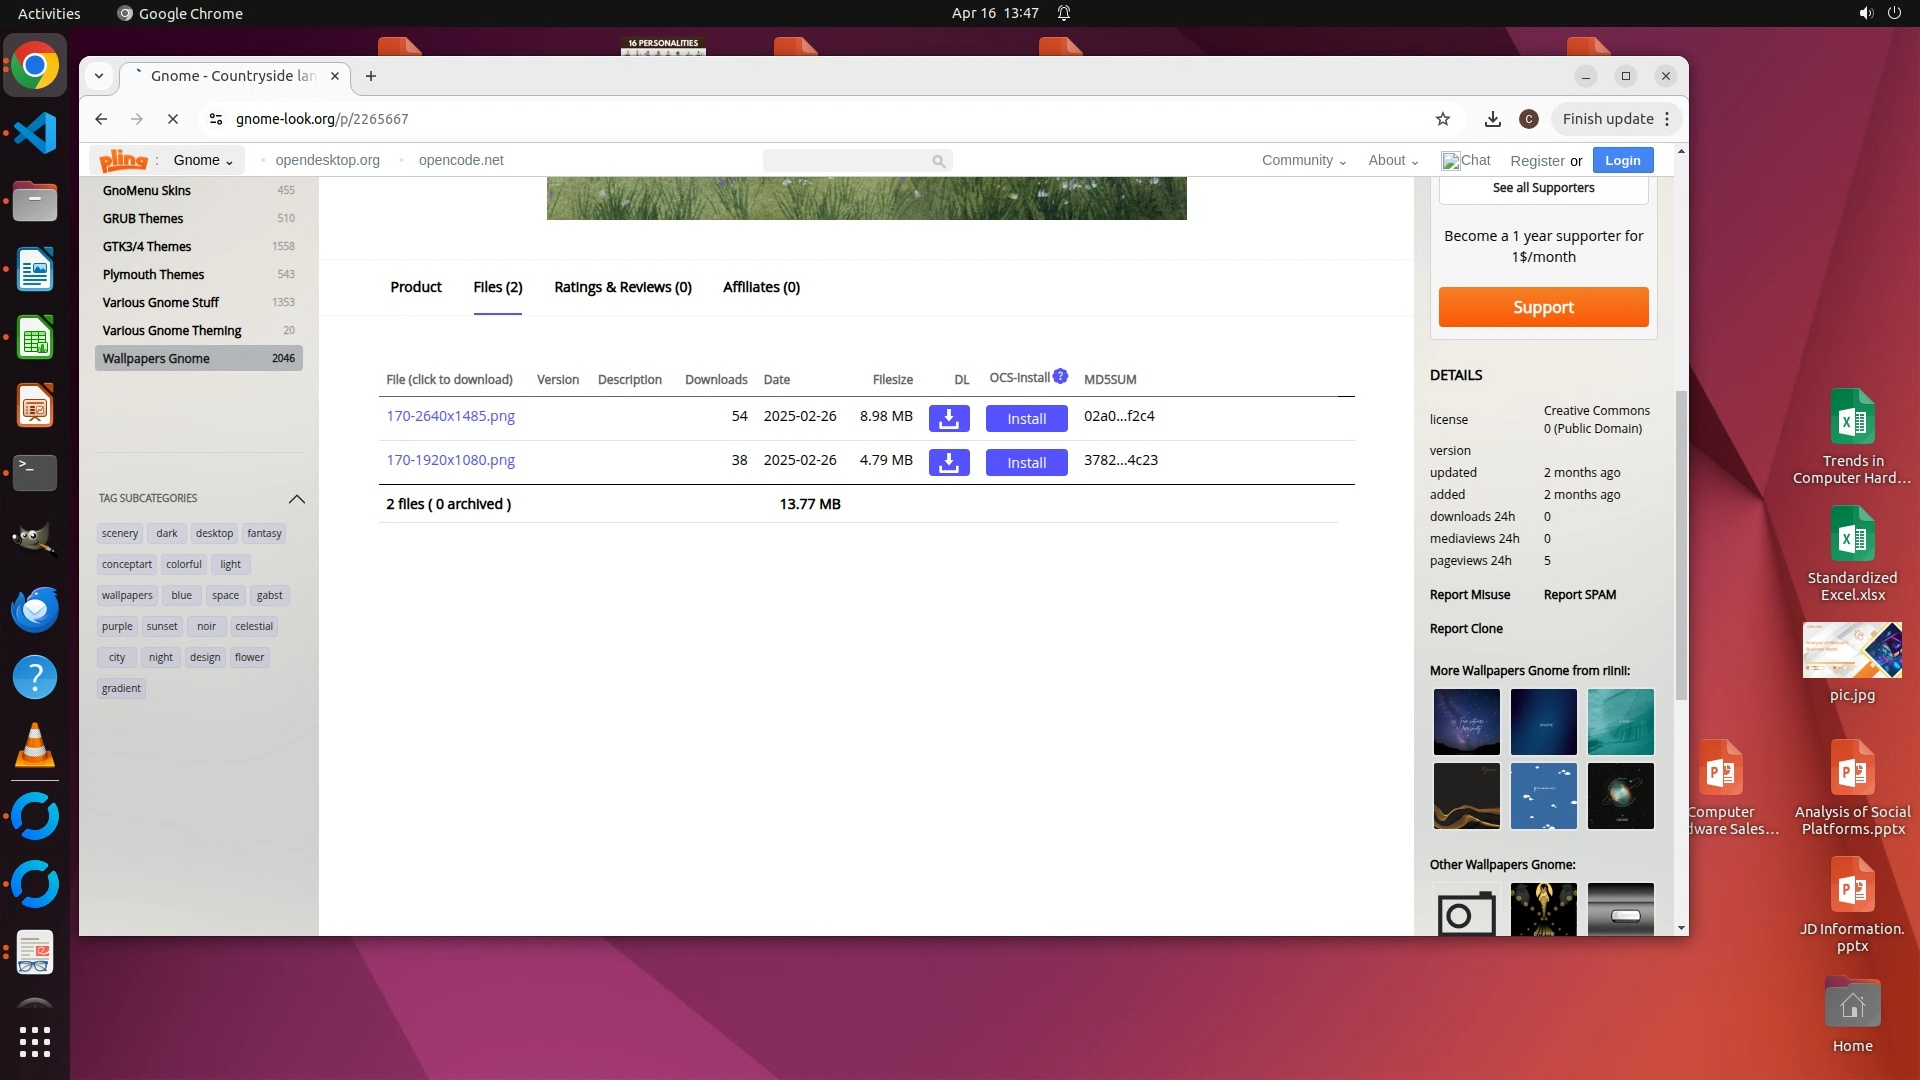Switch to the Product tab
The image size is (1920, 1080).
415,287
